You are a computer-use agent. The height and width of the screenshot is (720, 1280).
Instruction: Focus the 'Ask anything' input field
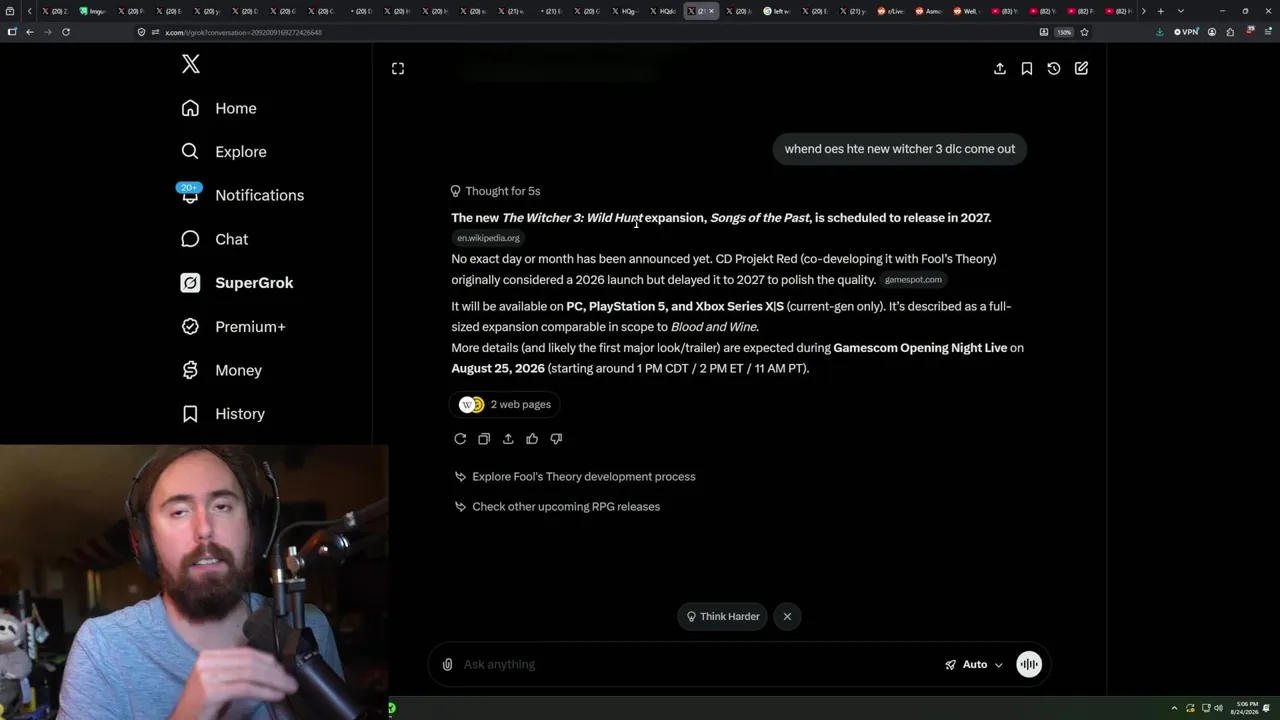click(699, 665)
